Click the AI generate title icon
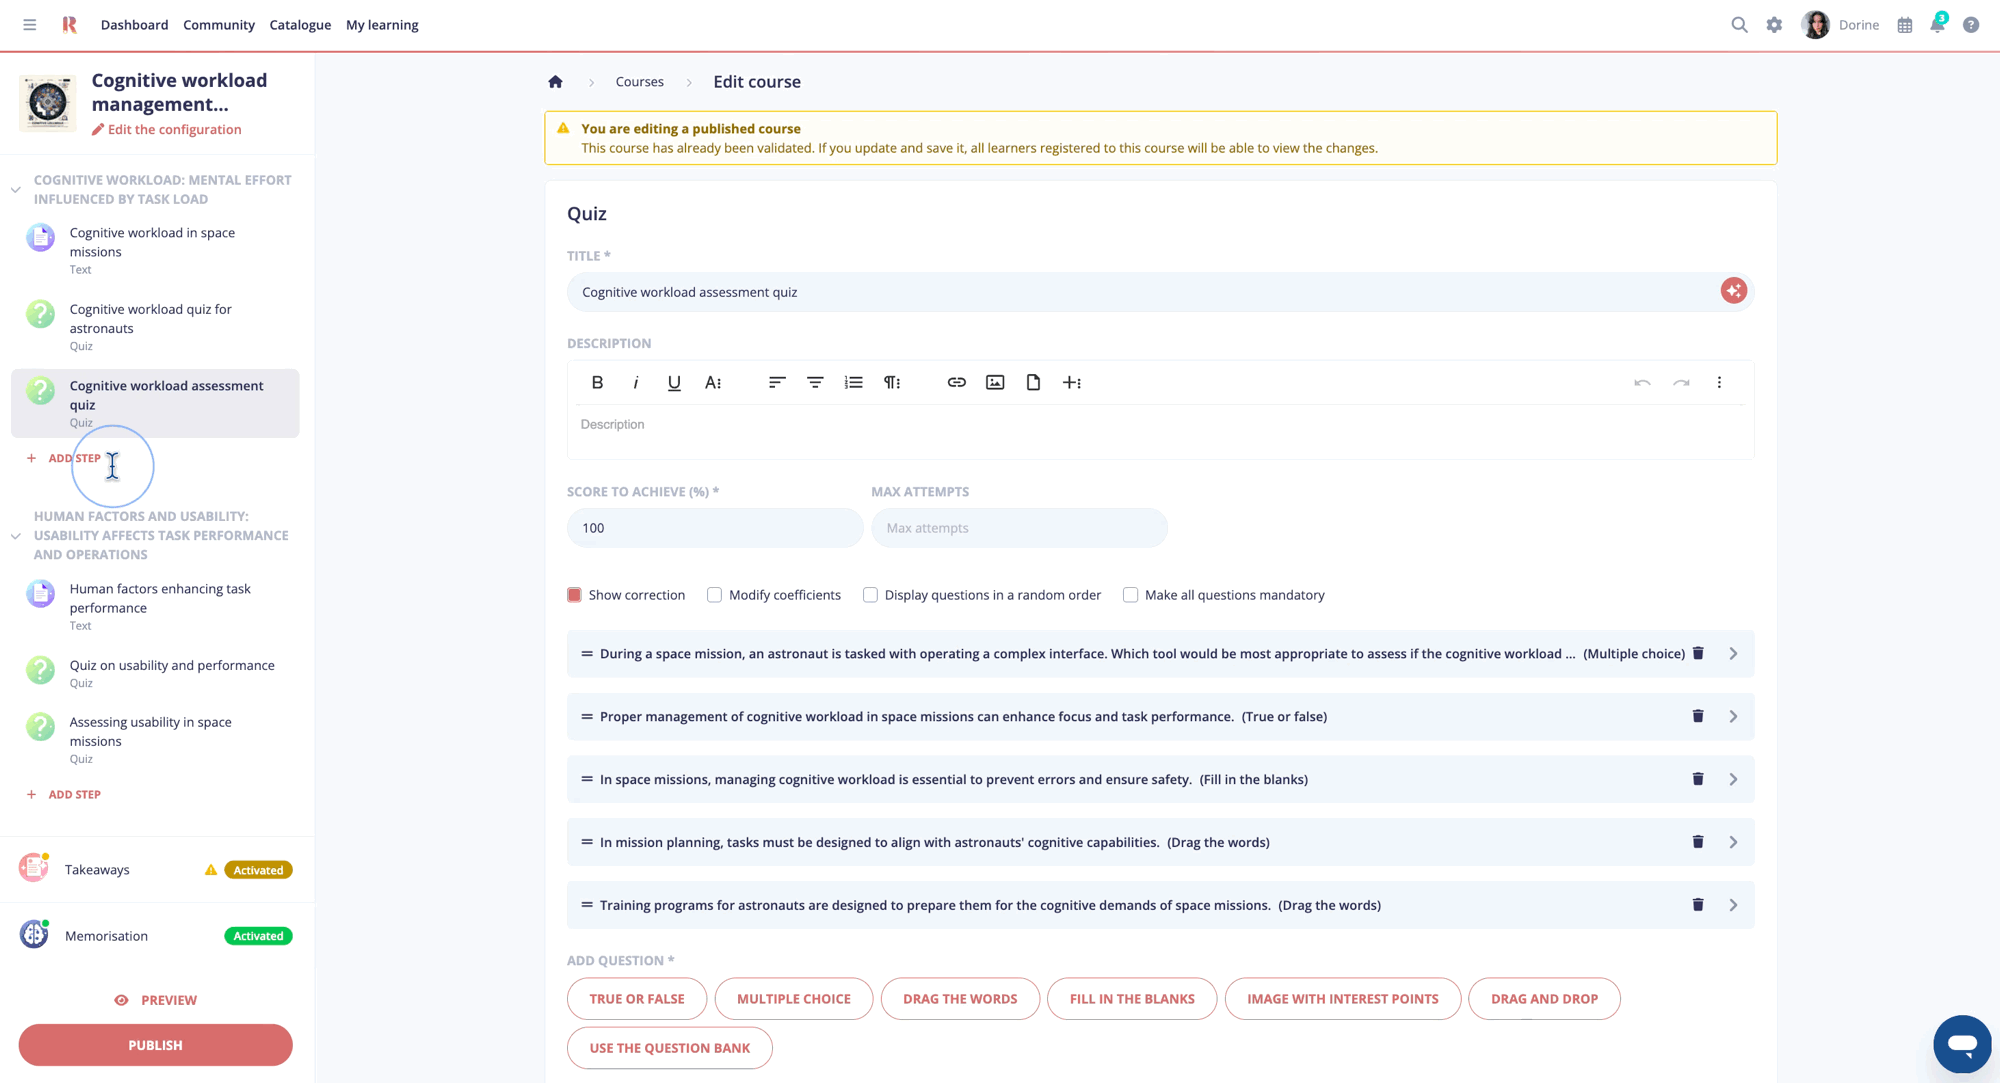The width and height of the screenshot is (2000, 1083). tap(1733, 291)
